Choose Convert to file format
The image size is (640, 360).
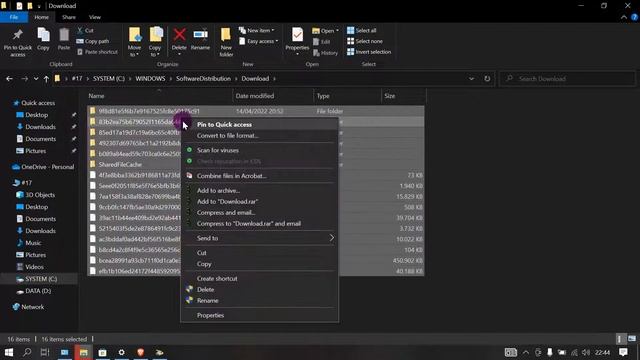tap(260, 136)
